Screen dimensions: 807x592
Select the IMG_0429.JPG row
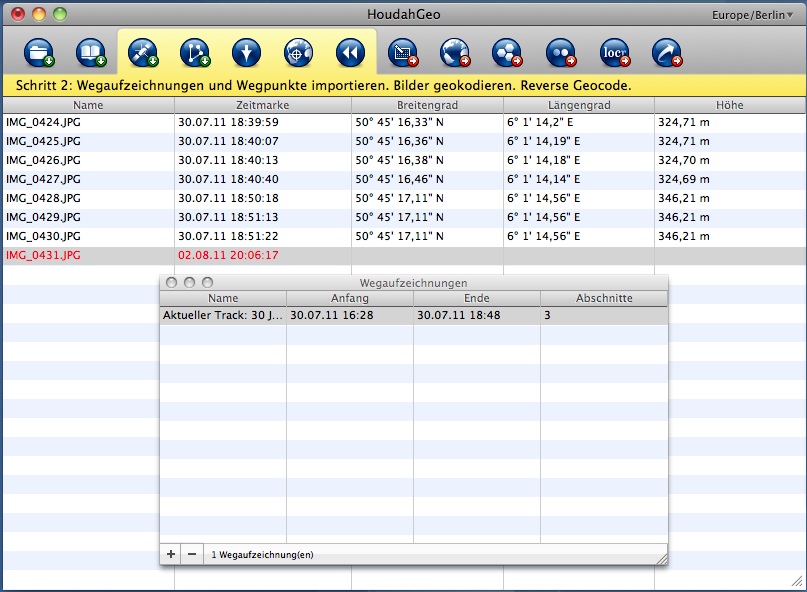pos(405,218)
